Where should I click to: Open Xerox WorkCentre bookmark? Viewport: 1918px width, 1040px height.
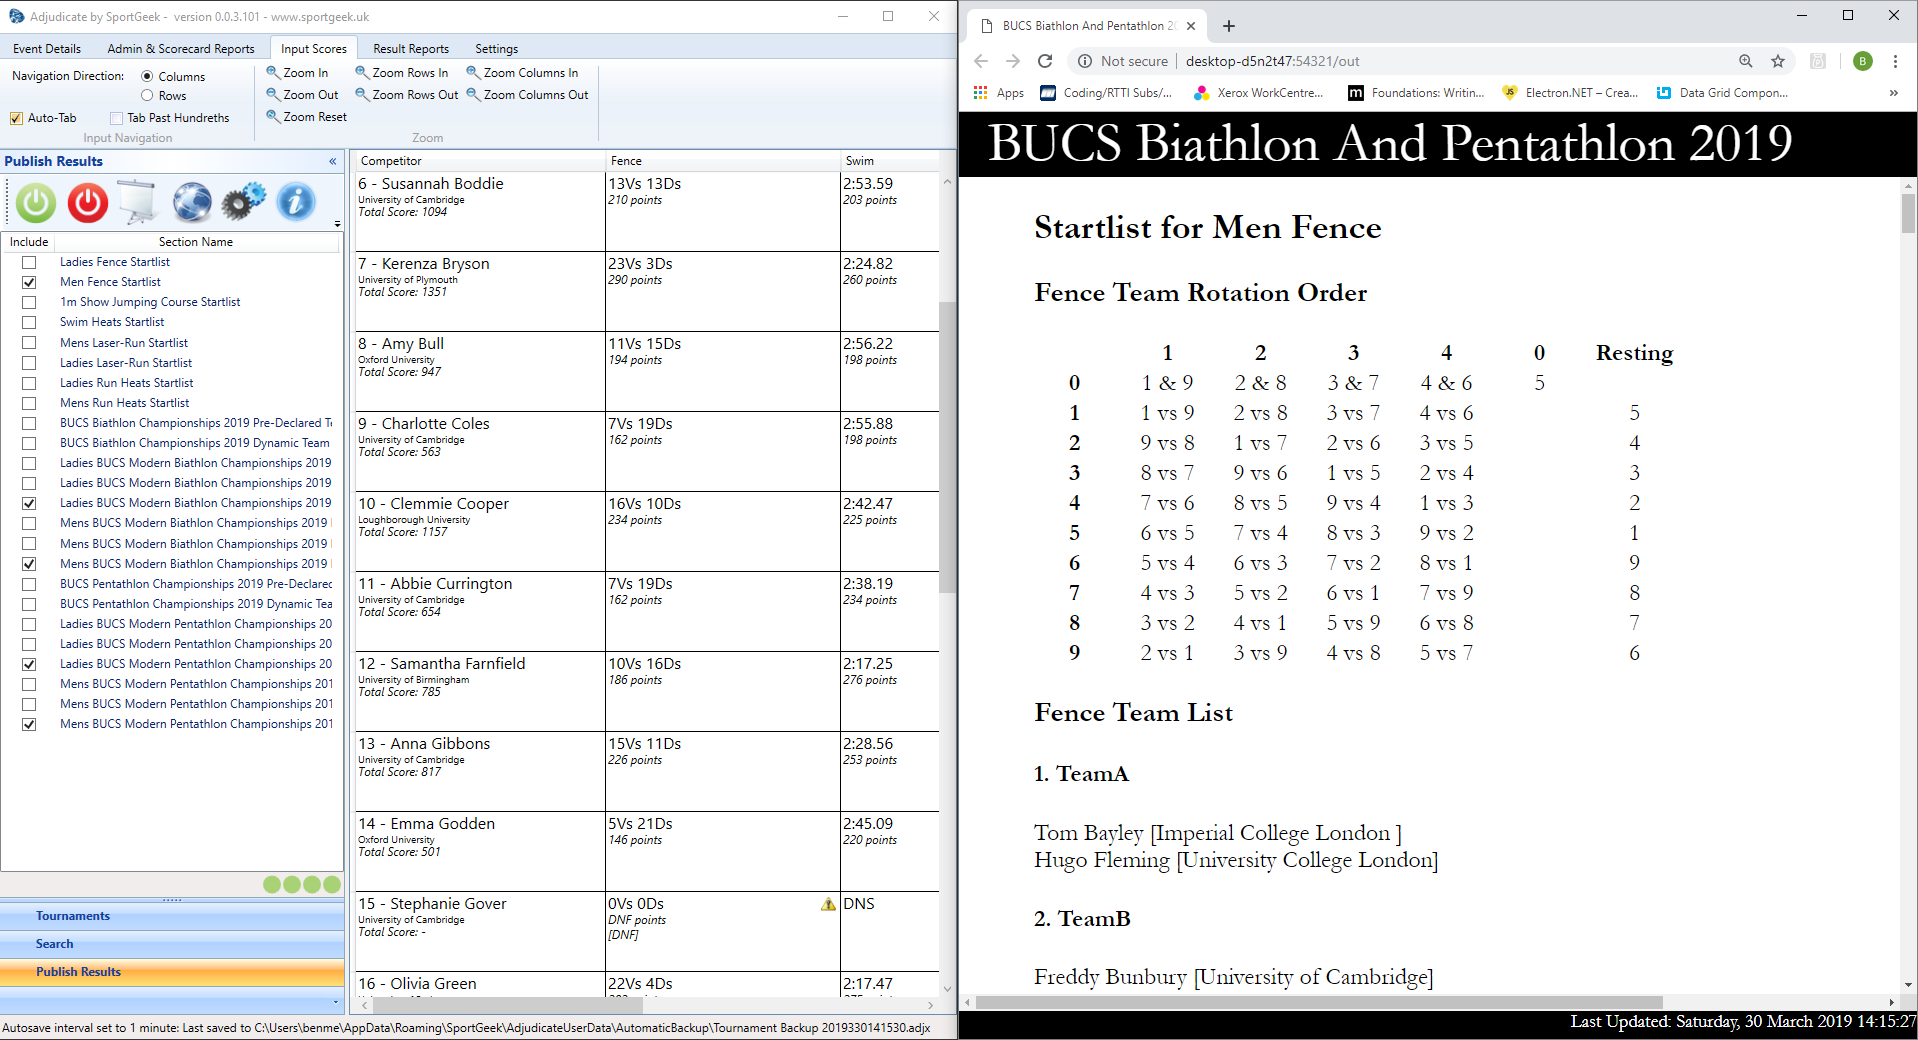click(1259, 93)
